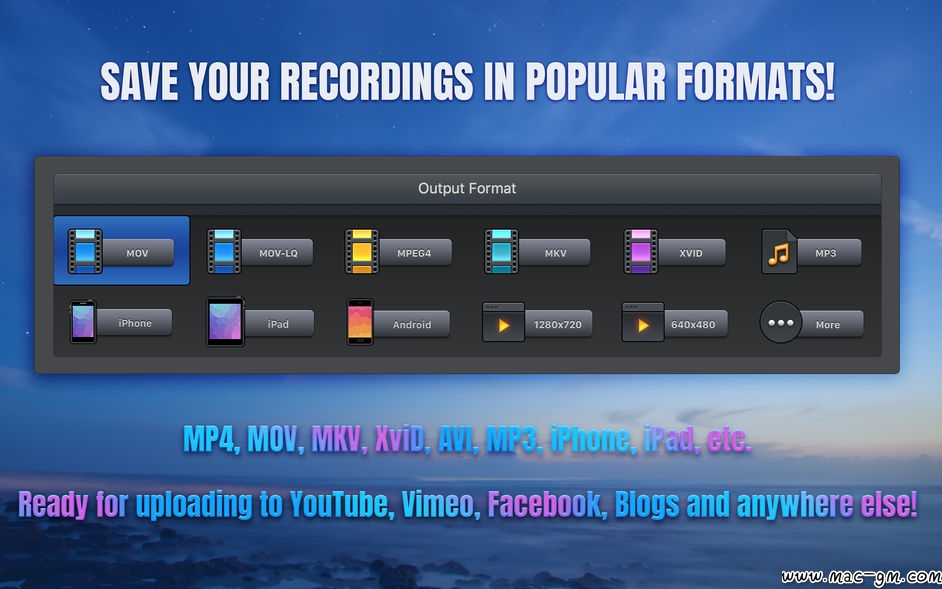This screenshot has height=589, width=942.
Task: Choose the iPhone device icon
Action: [x=83, y=322]
